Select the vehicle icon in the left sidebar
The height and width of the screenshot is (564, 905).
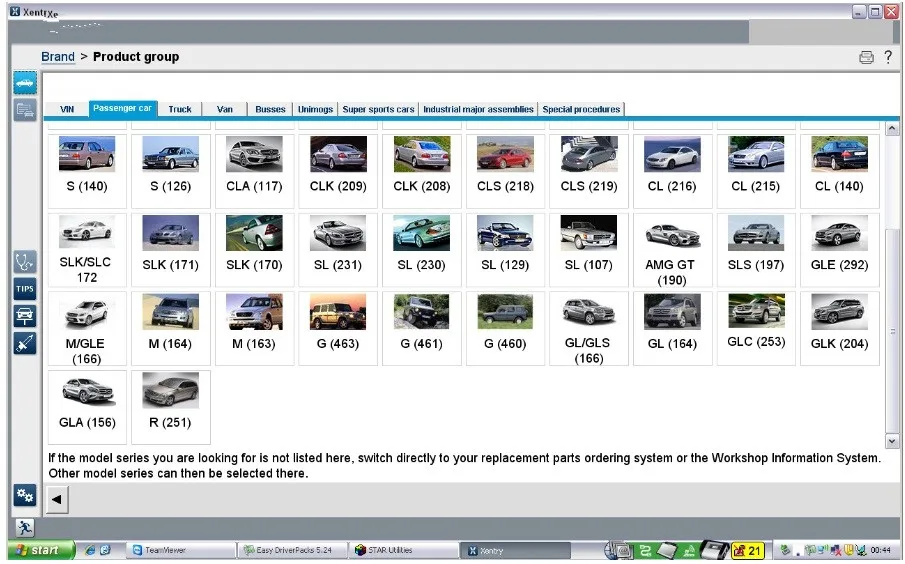coord(25,83)
